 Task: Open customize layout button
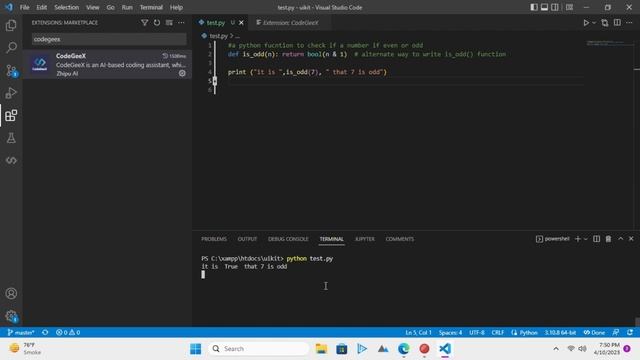[x=569, y=7]
